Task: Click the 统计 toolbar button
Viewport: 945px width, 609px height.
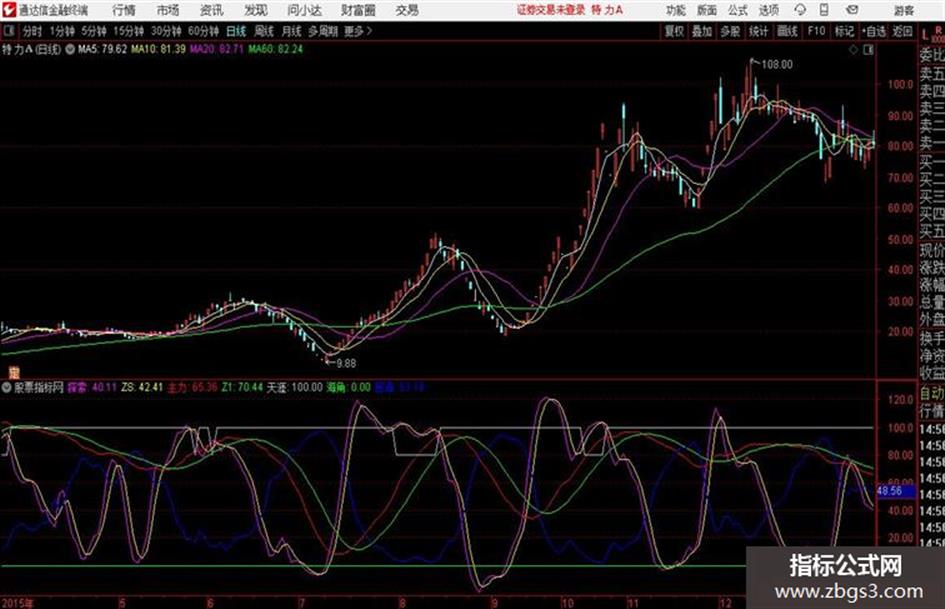Action: 758,31
